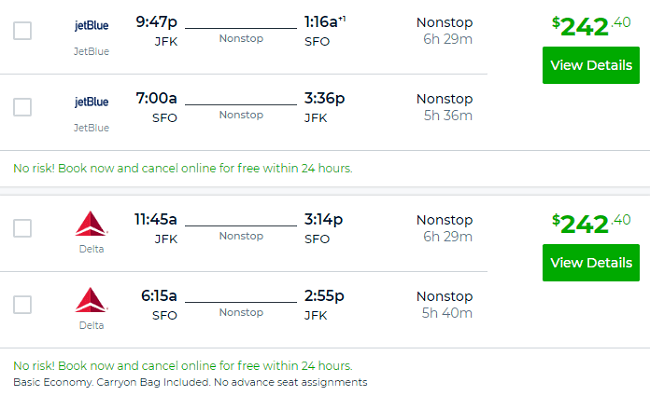Click JetBlue logo on 9:47p departure

click(x=92, y=25)
